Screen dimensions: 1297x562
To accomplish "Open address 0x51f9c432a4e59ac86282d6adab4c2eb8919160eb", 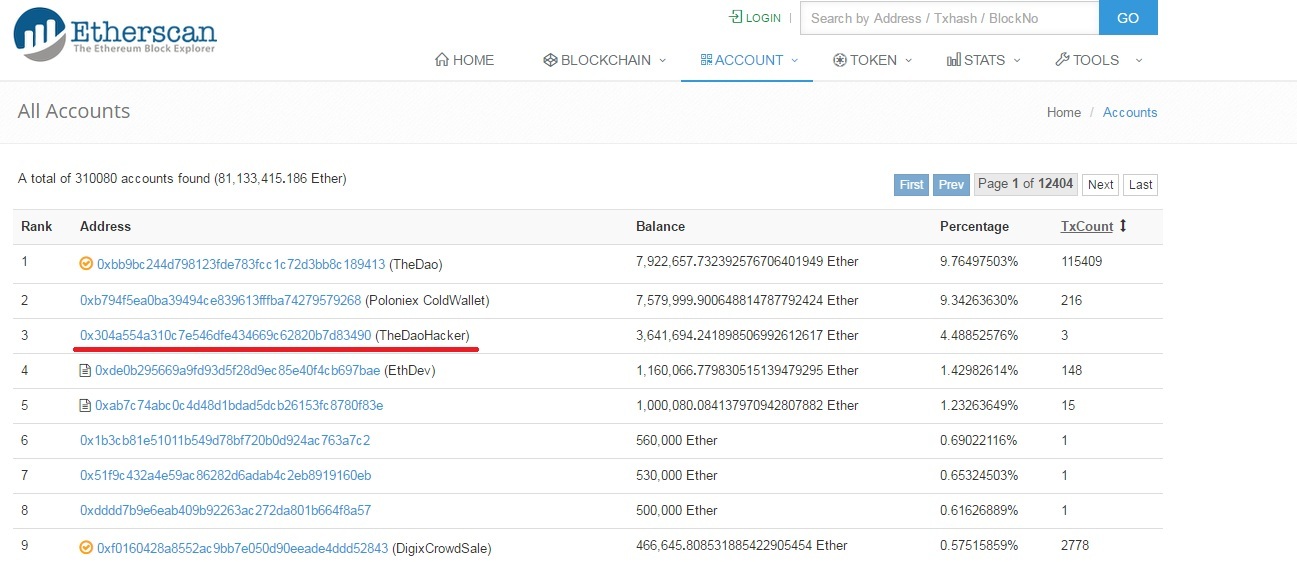I will 225,475.
